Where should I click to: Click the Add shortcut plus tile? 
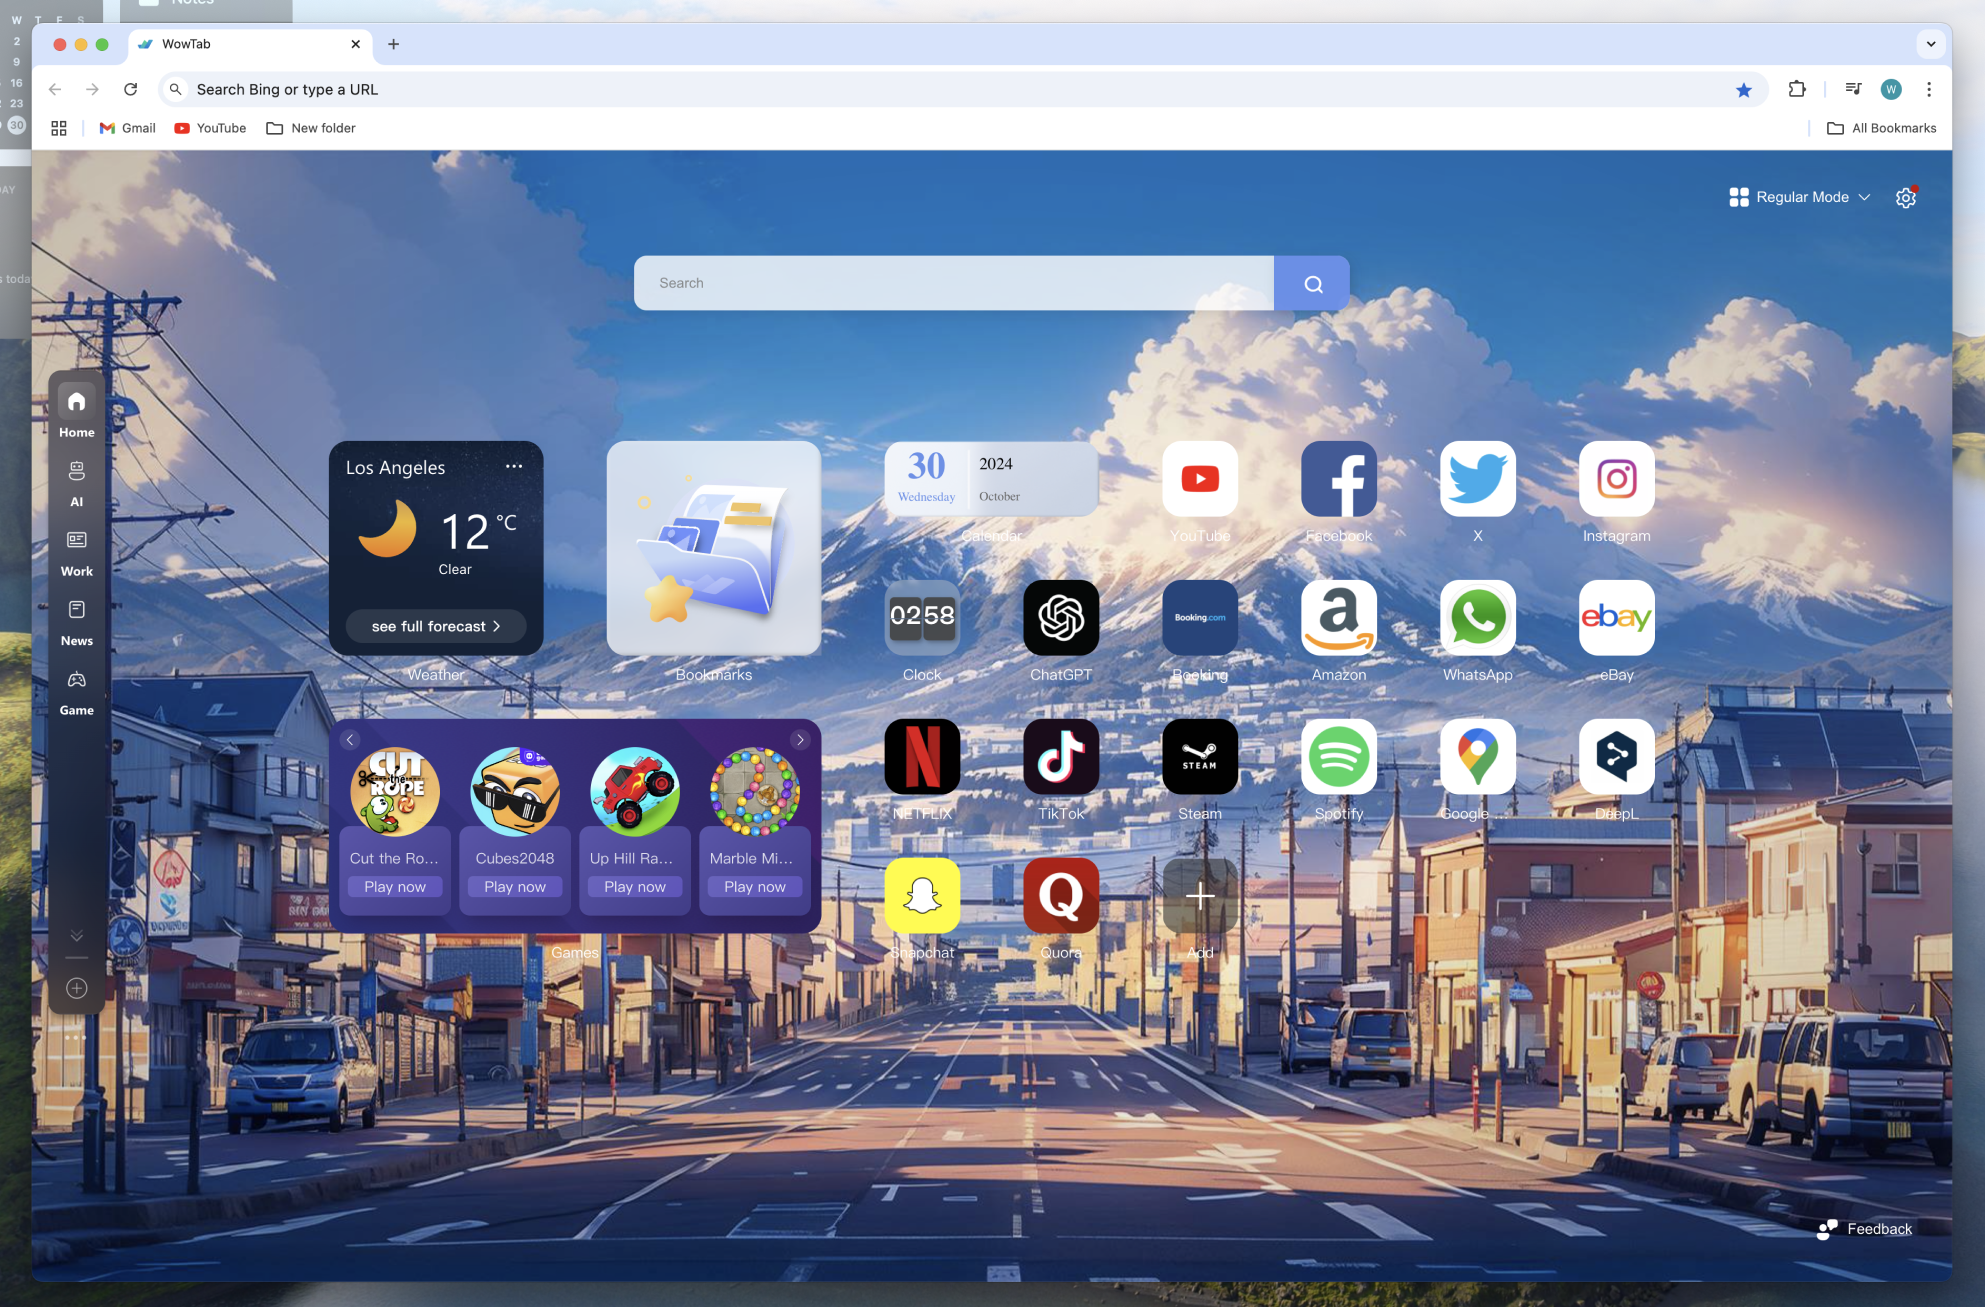click(1200, 896)
